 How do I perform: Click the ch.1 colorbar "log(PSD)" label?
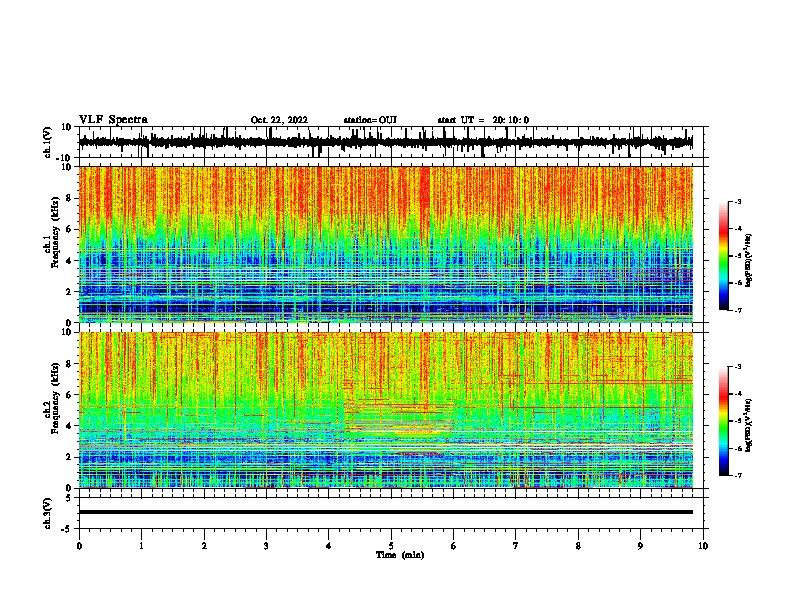click(x=749, y=260)
